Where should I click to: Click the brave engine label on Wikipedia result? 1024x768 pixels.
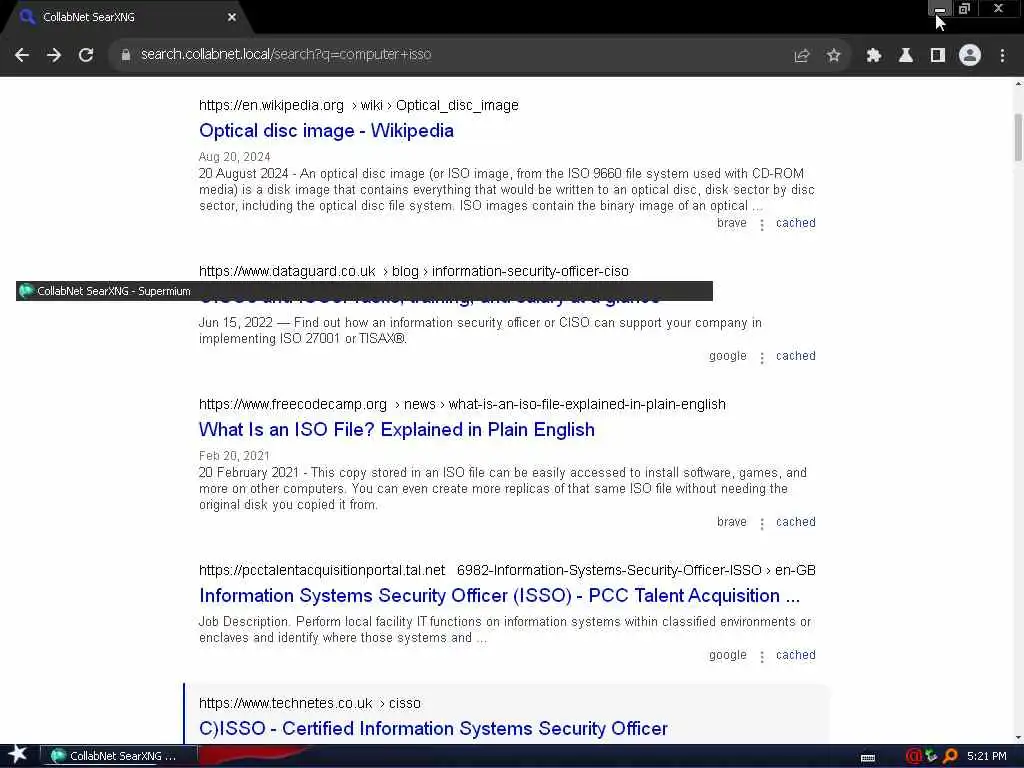click(731, 223)
